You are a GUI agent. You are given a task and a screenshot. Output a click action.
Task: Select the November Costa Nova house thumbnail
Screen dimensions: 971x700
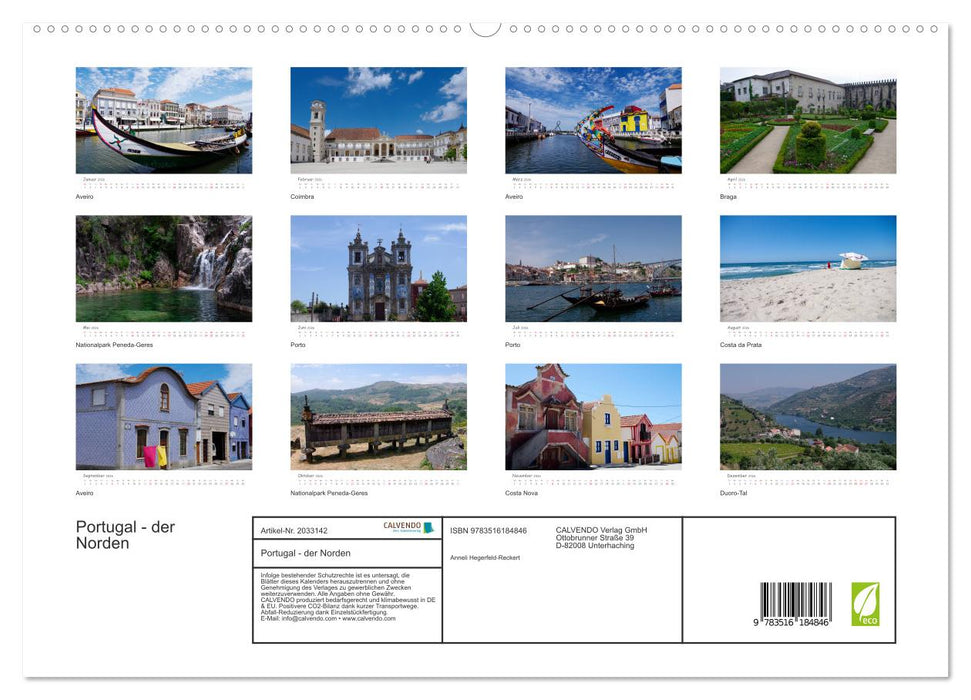(x=593, y=418)
